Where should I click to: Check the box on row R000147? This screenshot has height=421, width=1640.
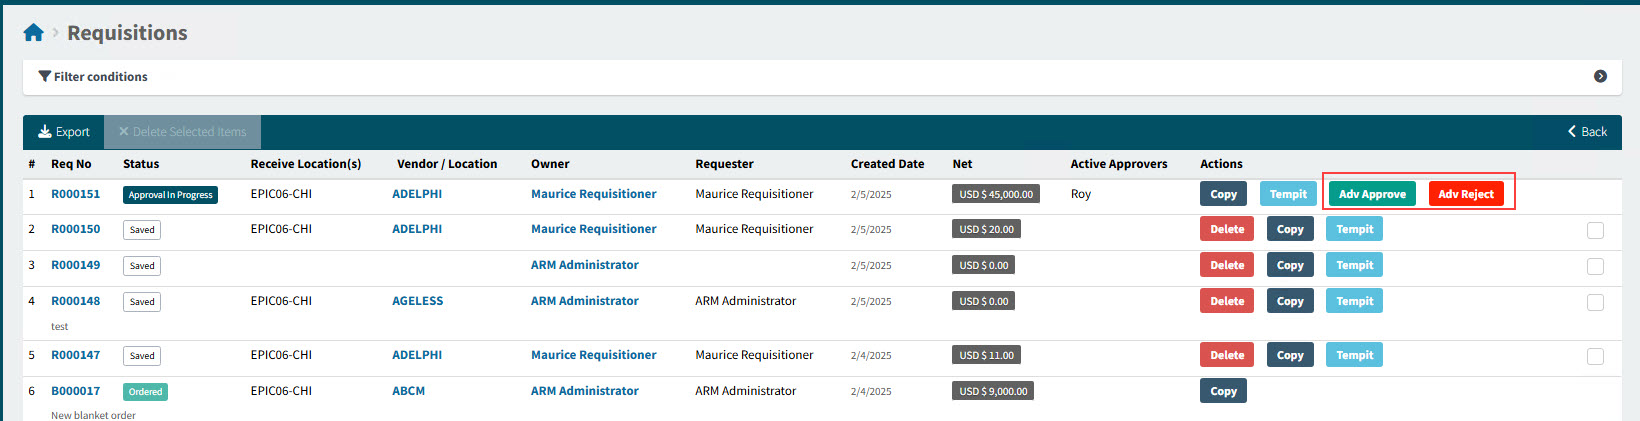(x=1595, y=356)
